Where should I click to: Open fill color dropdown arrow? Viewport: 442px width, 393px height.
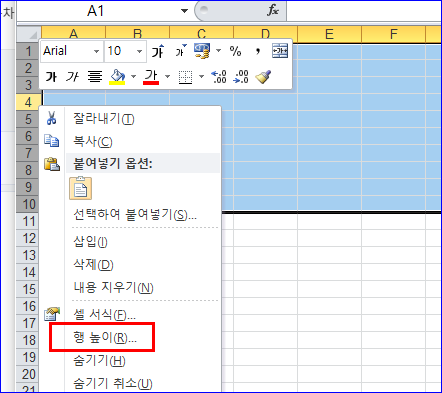tap(133, 77)
